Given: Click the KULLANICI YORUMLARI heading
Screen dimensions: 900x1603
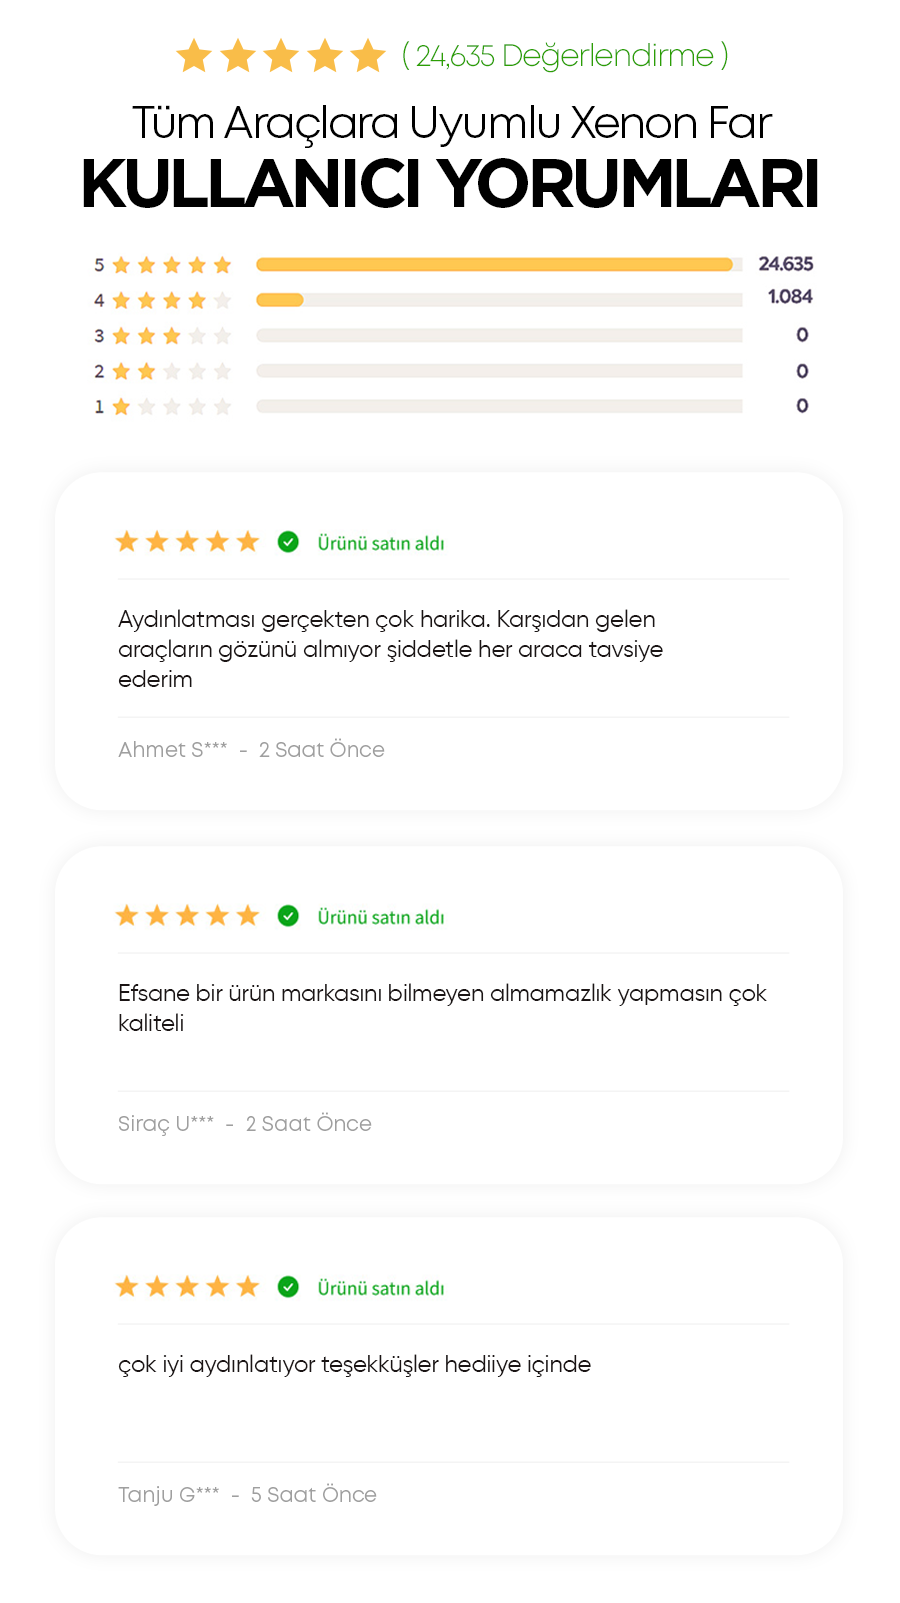Looking at the screenshot, I should (450, 184).
